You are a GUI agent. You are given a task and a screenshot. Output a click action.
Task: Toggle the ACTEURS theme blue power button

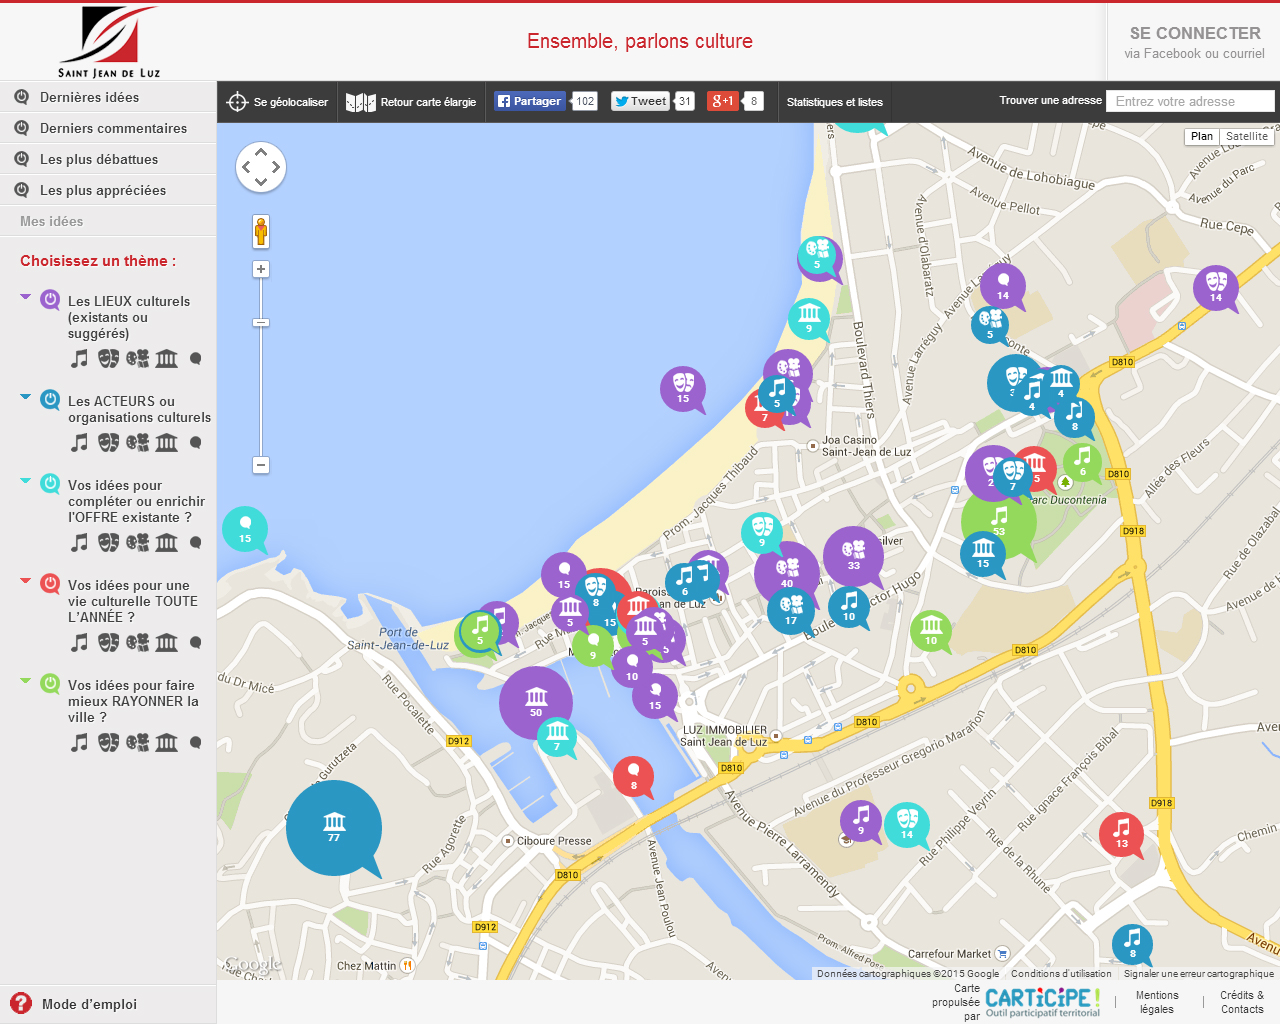coord(50,400)
